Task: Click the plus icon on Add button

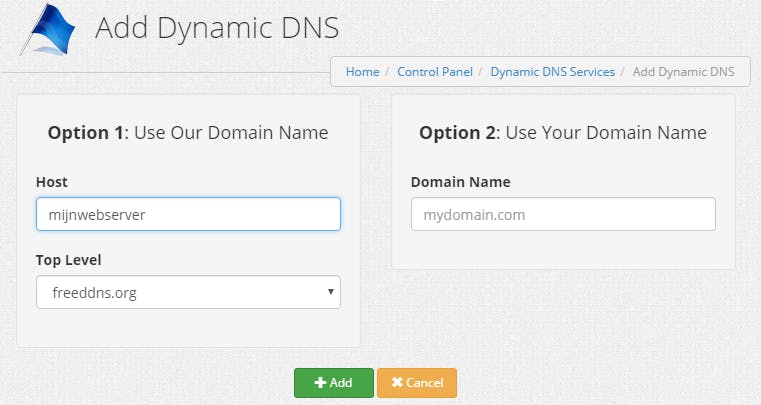Action: pos(320,383)
